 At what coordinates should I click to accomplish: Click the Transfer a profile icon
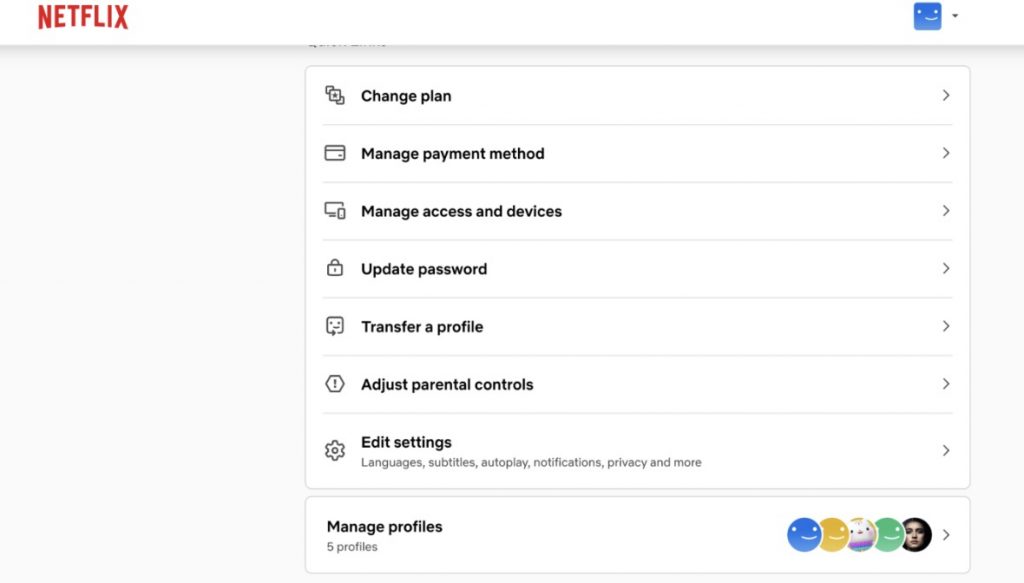pyautogui.click(x=335, y=326)
